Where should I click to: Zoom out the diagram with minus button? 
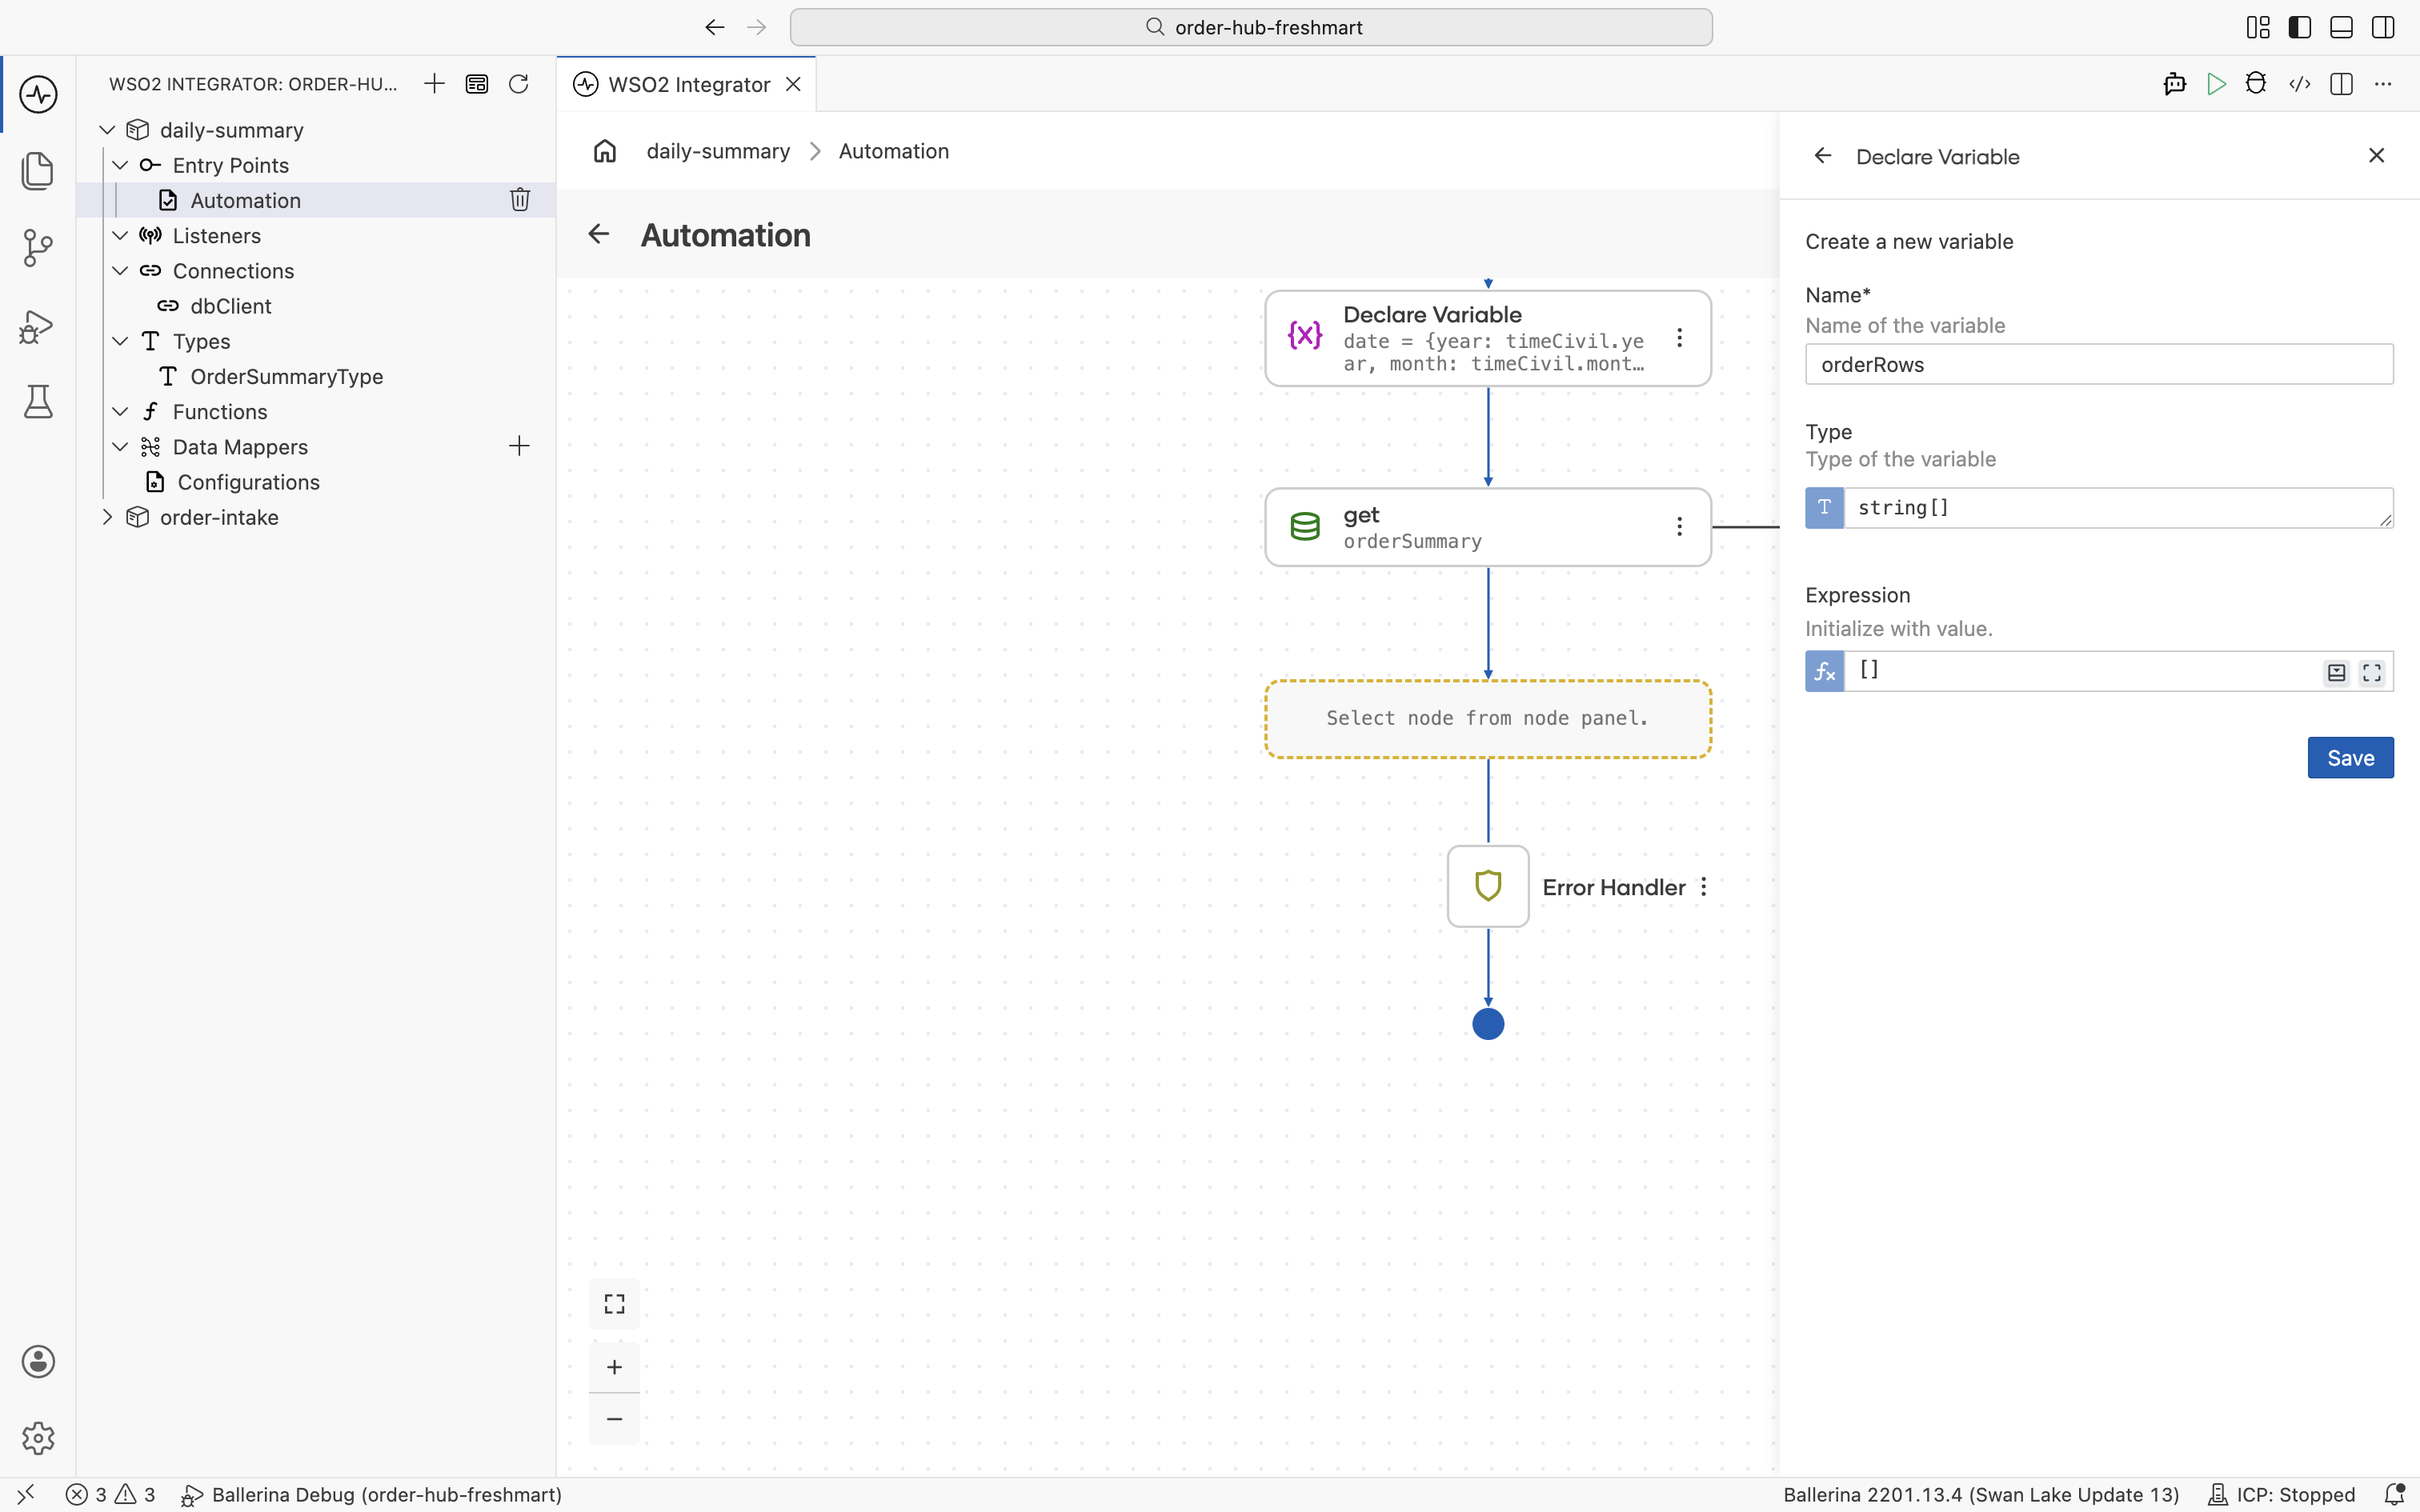click(614, 1419)
